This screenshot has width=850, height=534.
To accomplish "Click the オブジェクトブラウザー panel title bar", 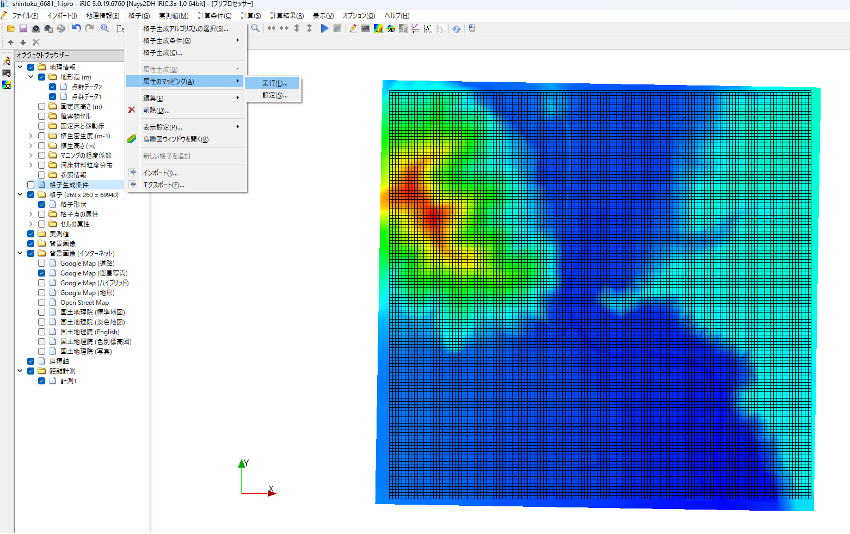I will 69,55.
